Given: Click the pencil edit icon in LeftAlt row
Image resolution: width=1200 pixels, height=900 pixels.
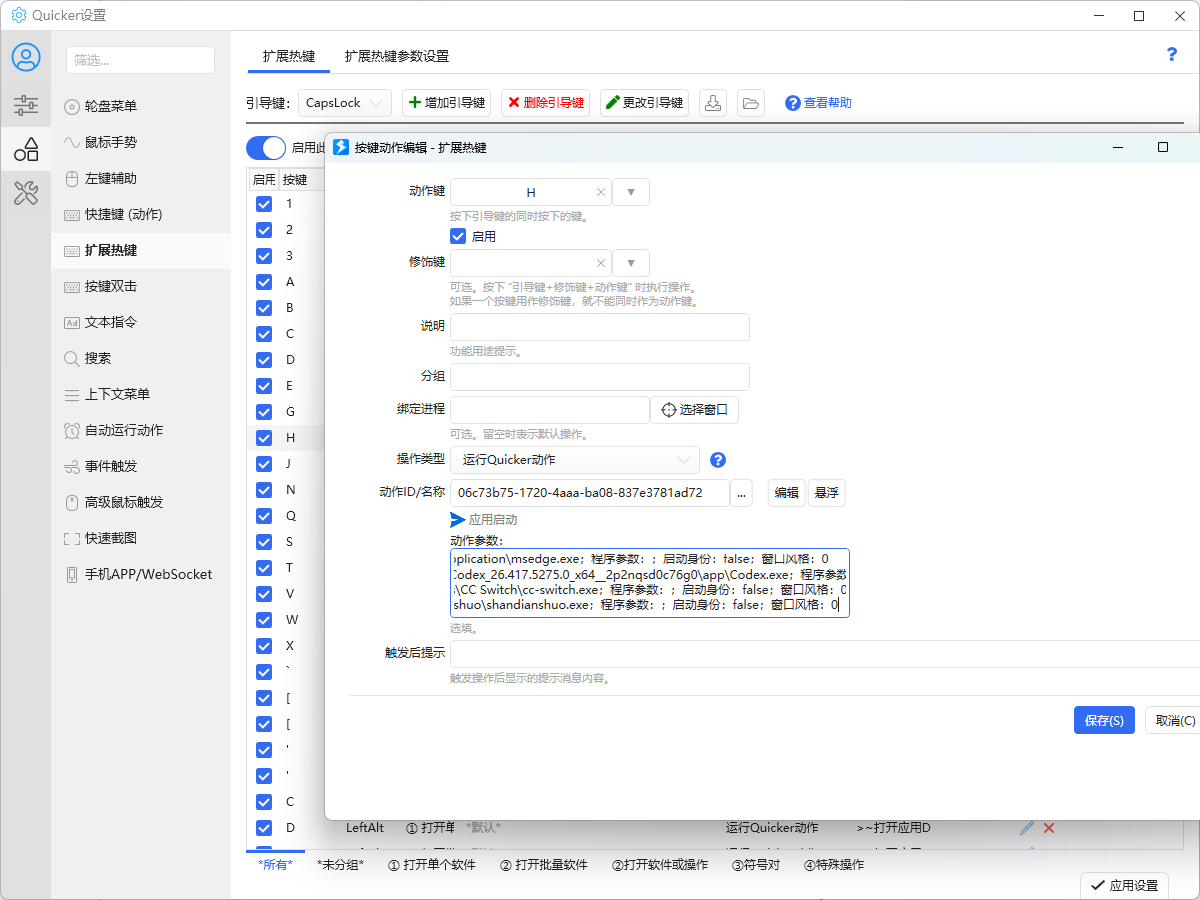Looking at the screenshot, I should tap(1026, 828).
